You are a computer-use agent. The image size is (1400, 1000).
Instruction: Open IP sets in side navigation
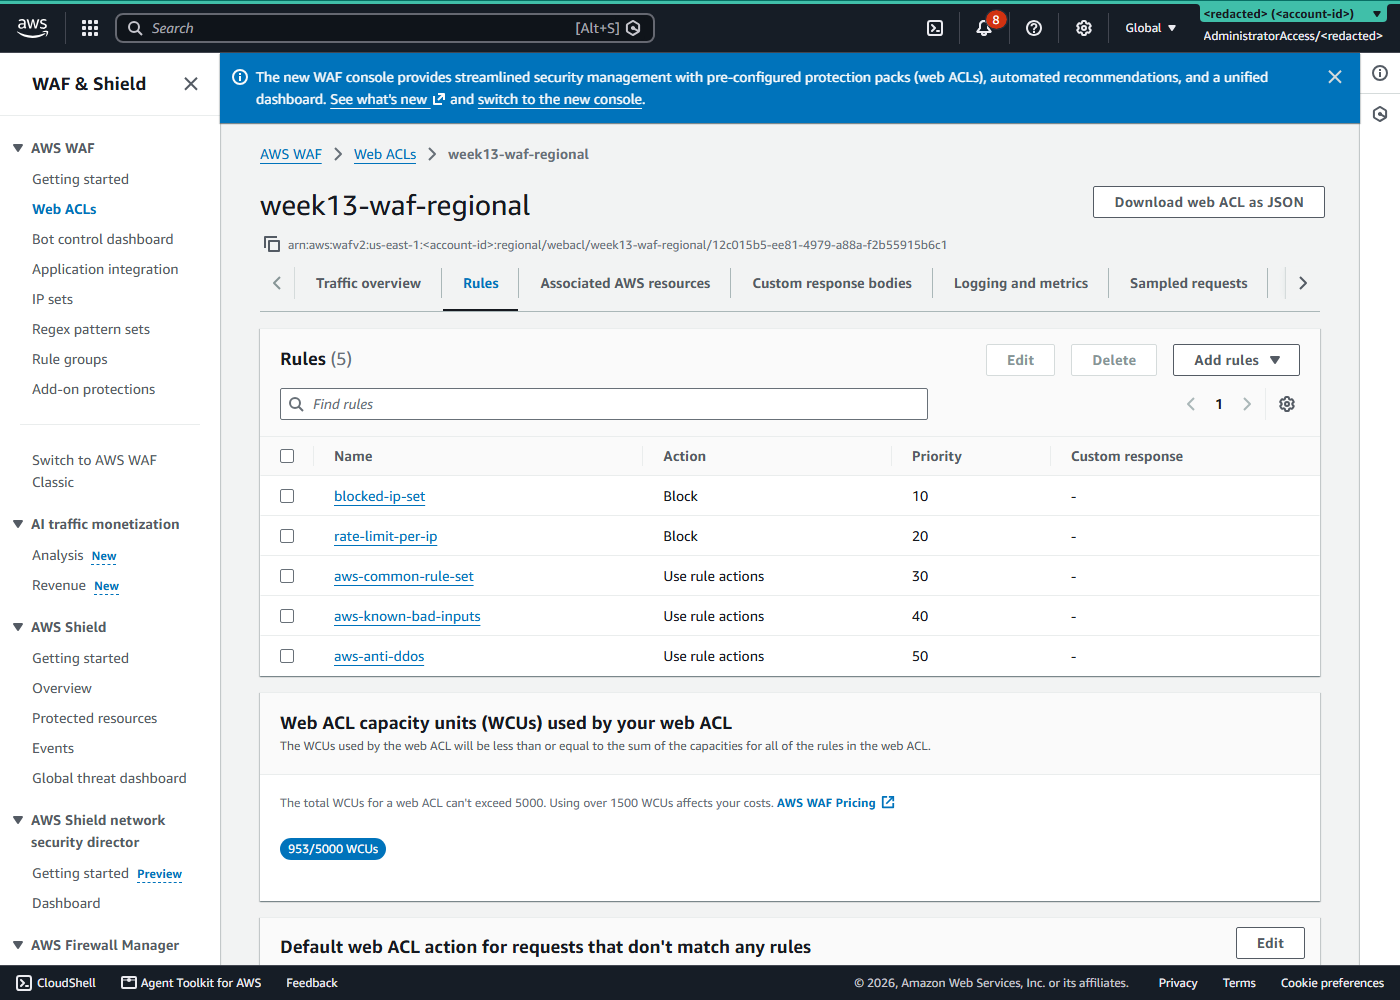pyautogui.click(x=52, y=299)
